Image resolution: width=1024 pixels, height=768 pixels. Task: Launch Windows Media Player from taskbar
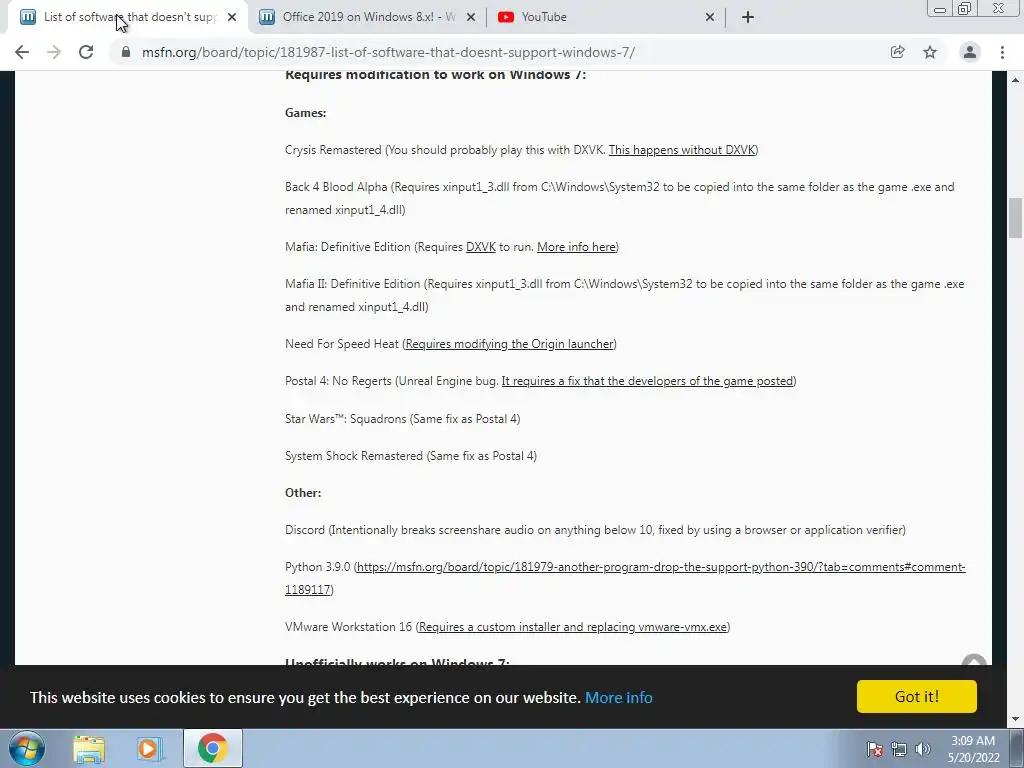pos(148,749)
